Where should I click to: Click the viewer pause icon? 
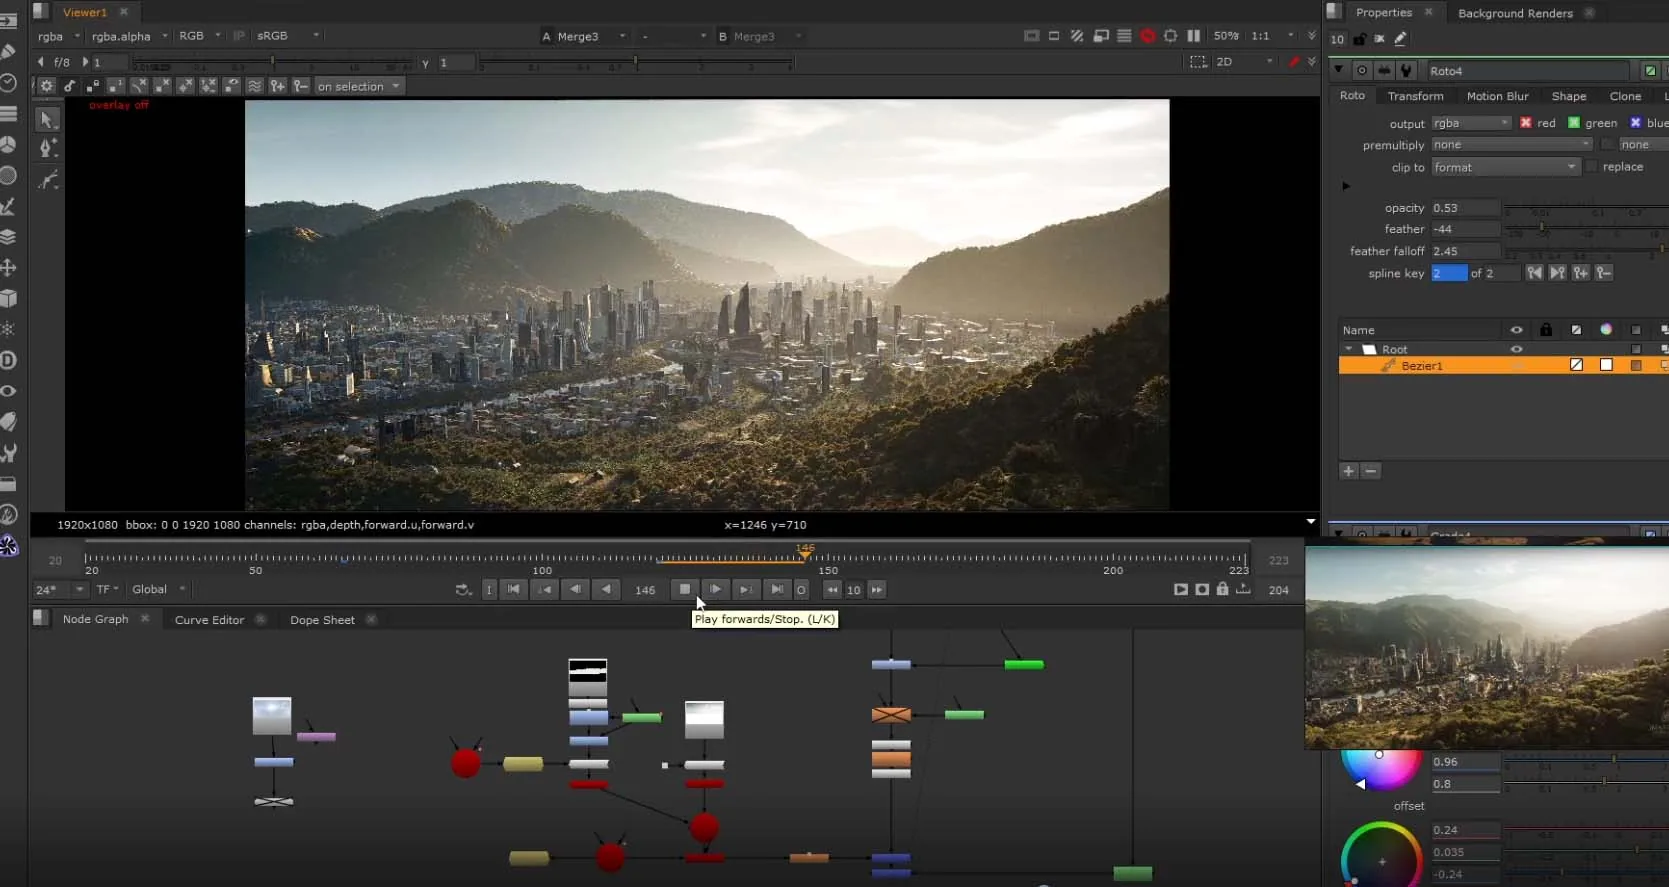click(1193, 35)
